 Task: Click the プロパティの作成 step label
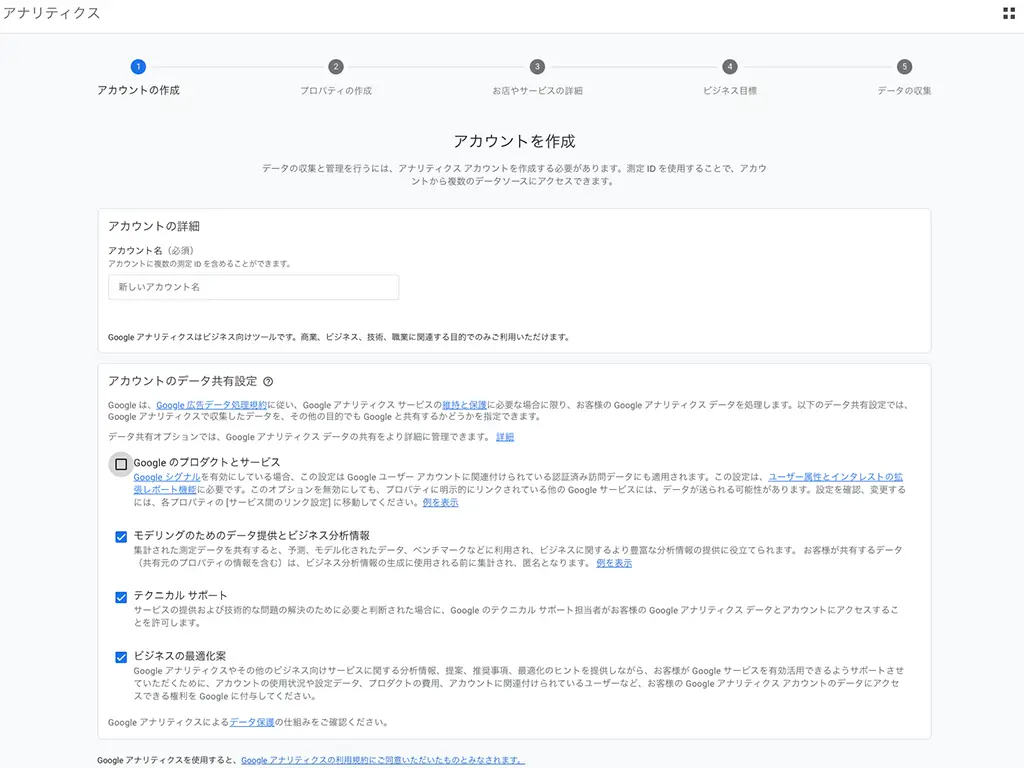(336, 91)
